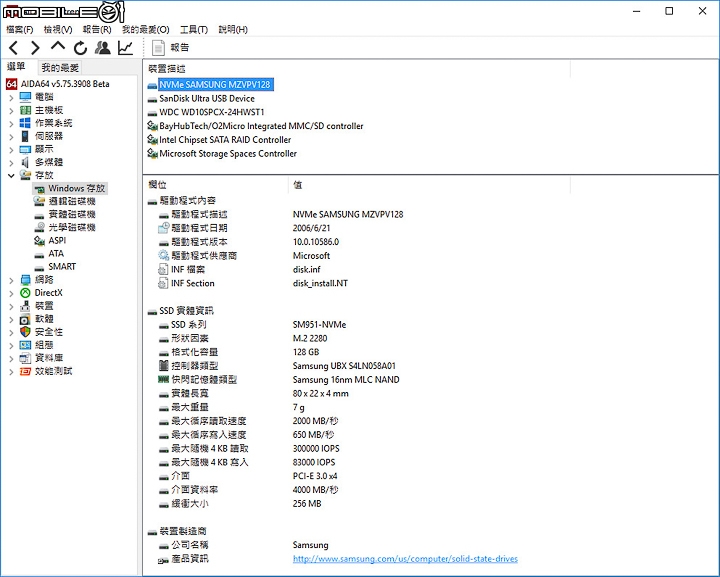
Task: Expand the 顯示 tree node
Action: pyautogui.click(x=11, y=149)
